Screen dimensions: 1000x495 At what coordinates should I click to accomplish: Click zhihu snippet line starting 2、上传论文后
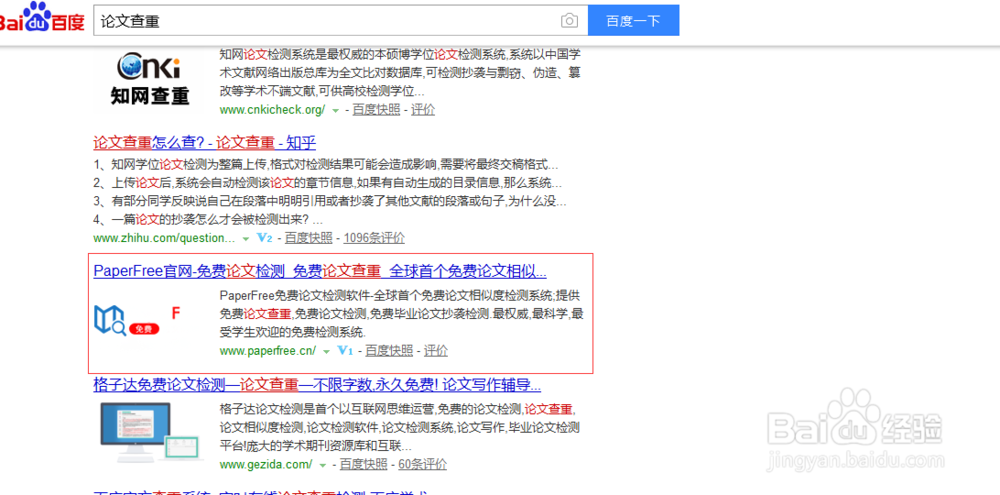pos(328,183)
